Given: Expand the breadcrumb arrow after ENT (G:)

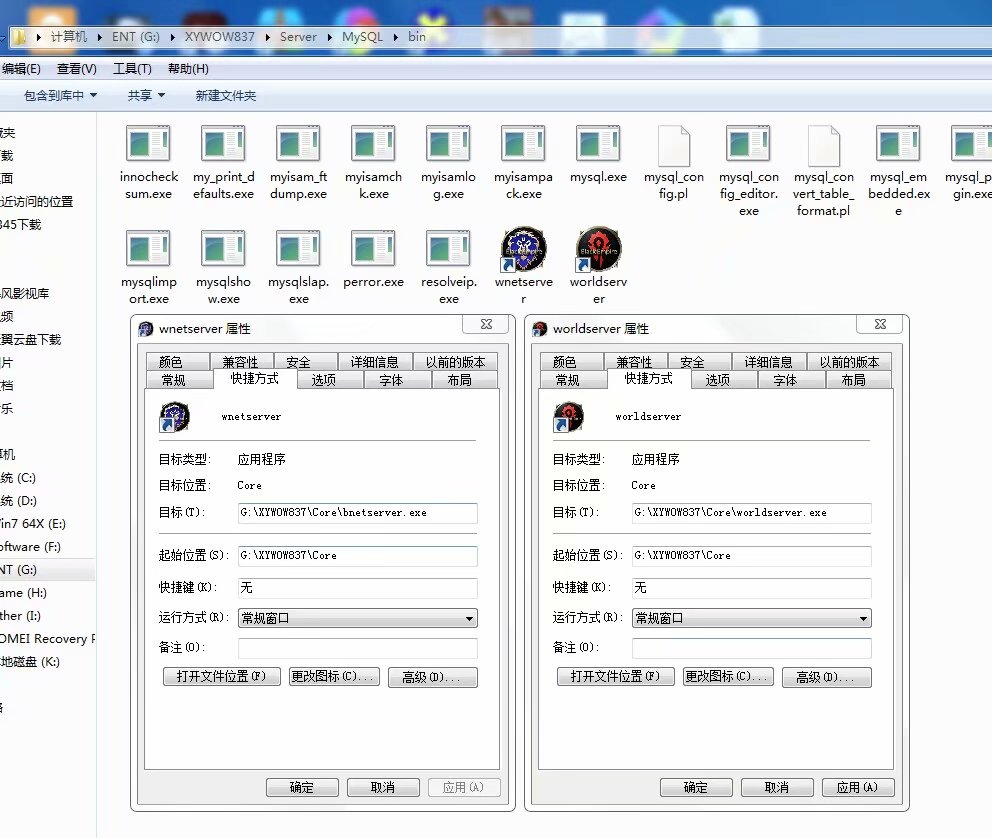Looking at the screenshot, I should [x=173, y=37].
